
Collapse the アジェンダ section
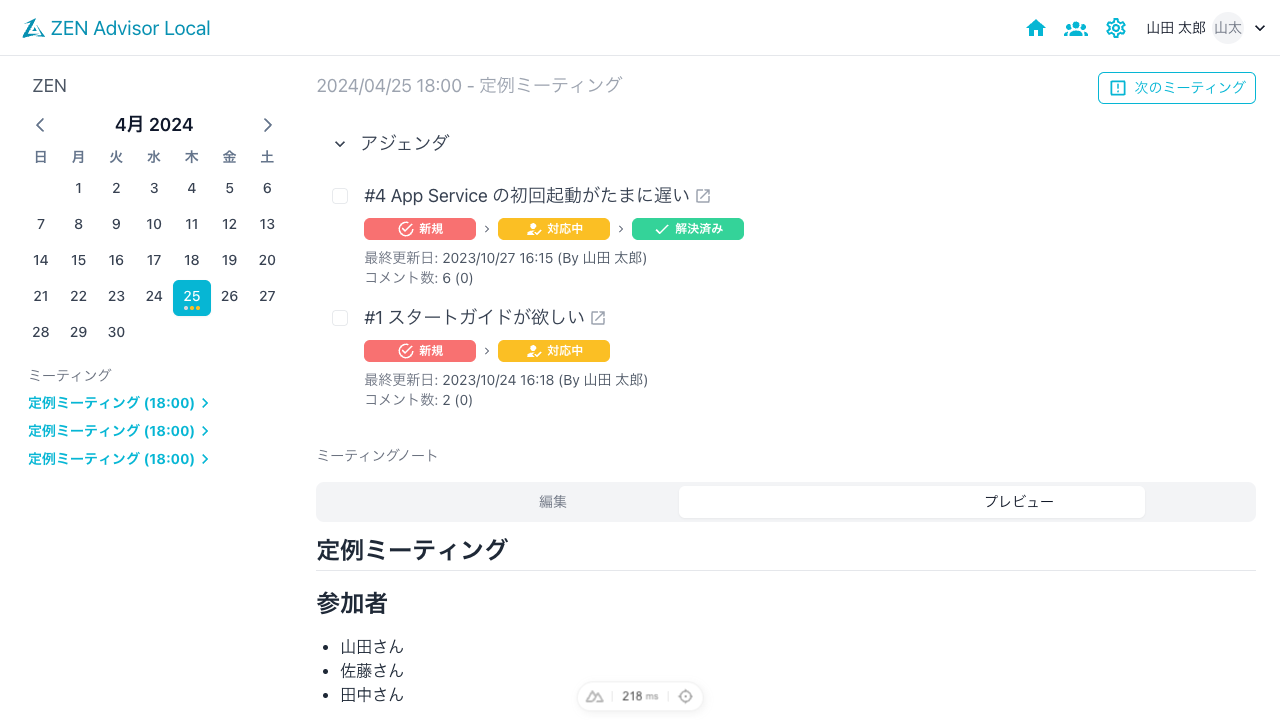340,144
